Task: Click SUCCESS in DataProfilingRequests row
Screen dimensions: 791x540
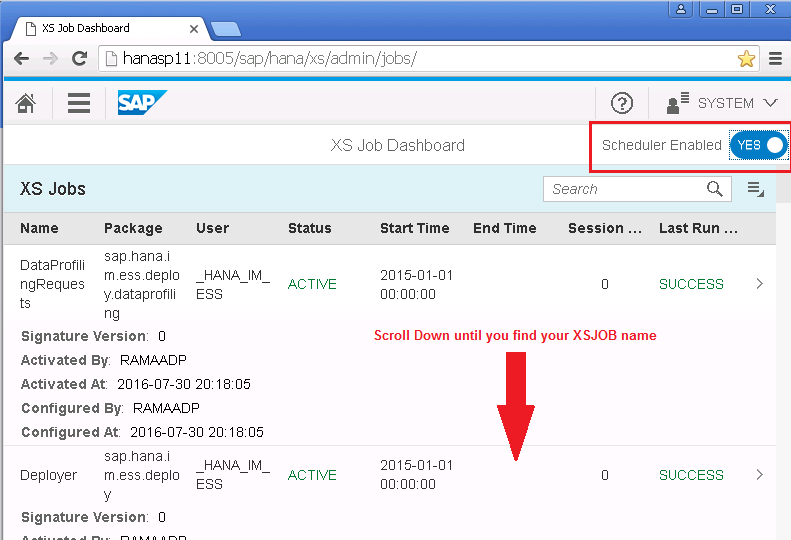Action: pyautogui.click(x=691, y=284)
